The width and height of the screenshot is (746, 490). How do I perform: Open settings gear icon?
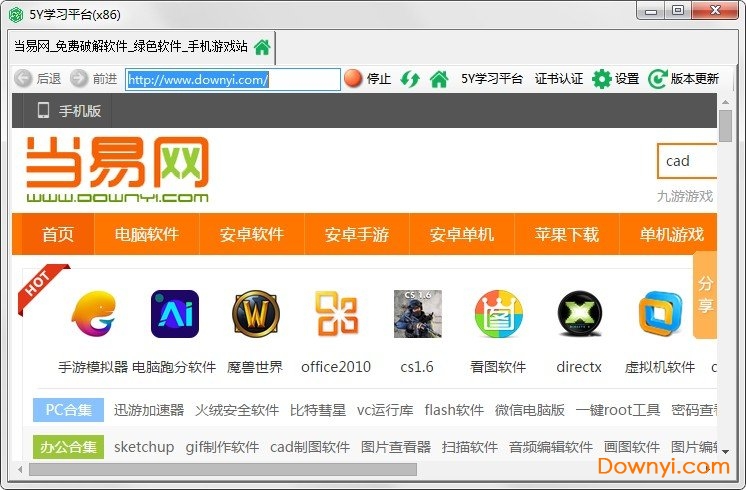[x=601, y=78]
